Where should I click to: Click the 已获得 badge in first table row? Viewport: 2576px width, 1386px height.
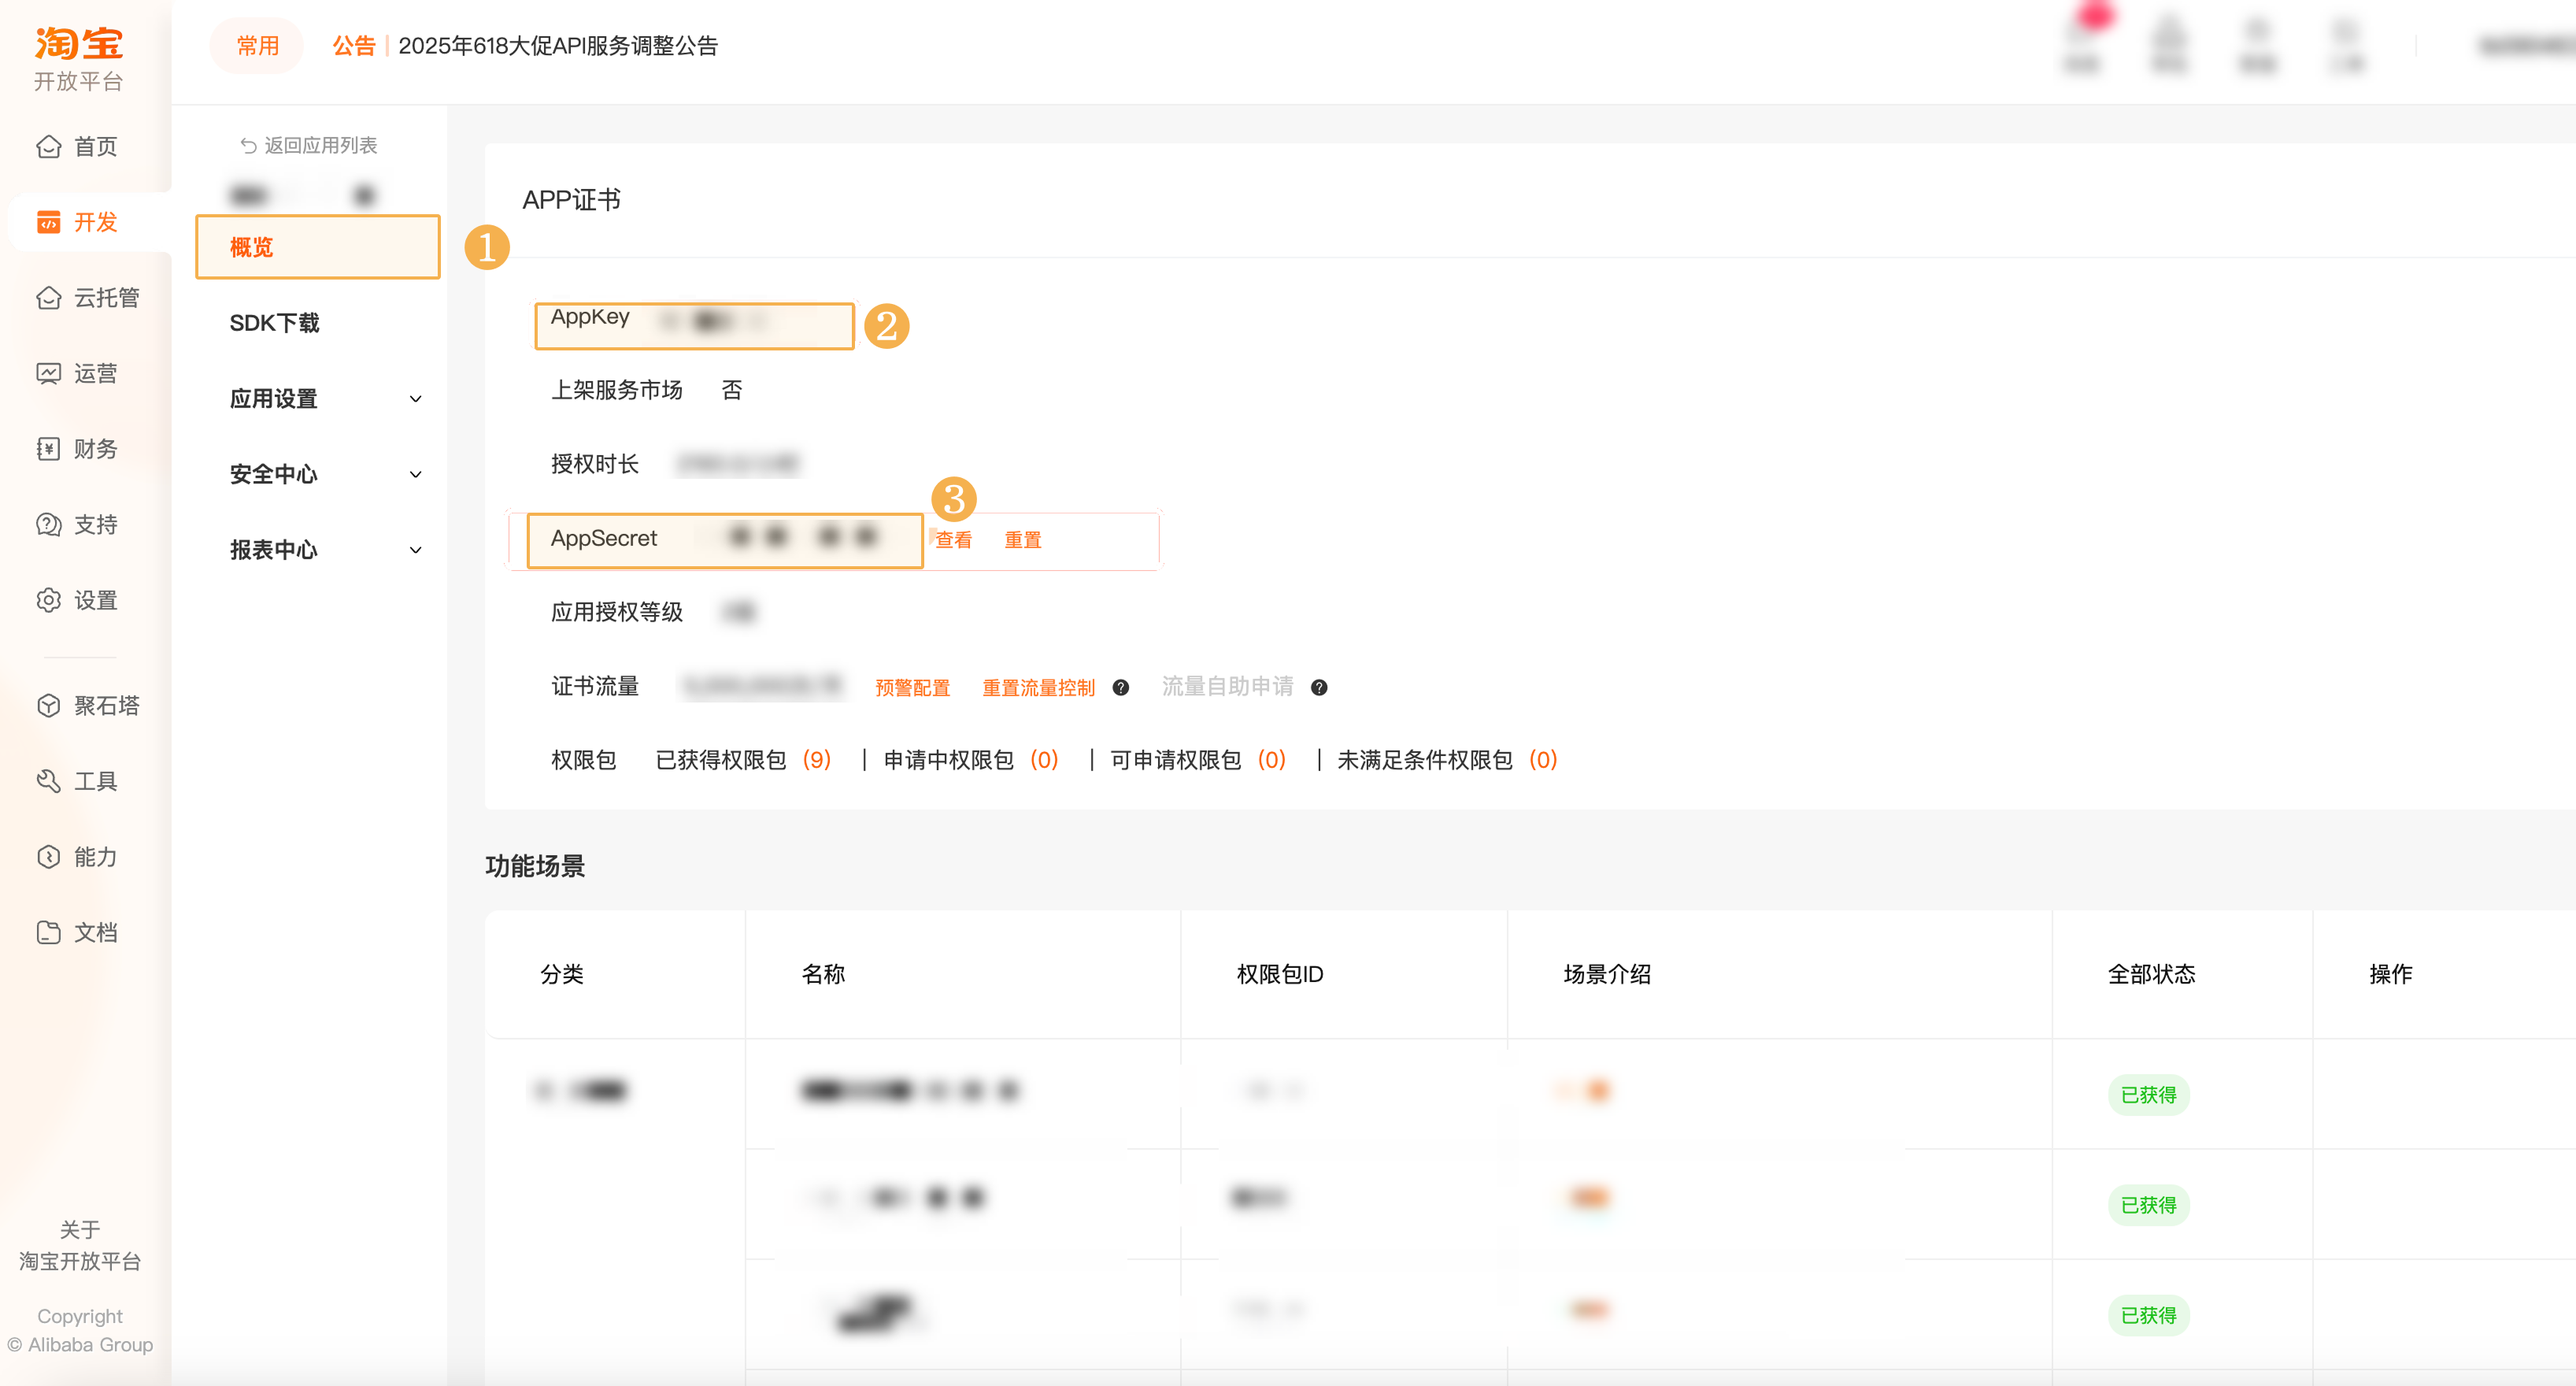tap(2148, 1095)
